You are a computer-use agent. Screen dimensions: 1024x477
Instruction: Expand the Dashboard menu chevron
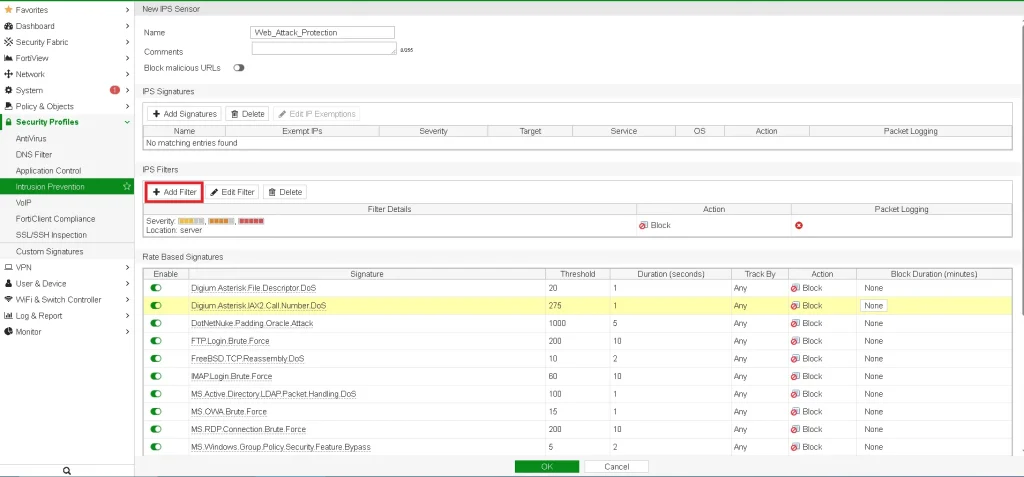[127, 26]
